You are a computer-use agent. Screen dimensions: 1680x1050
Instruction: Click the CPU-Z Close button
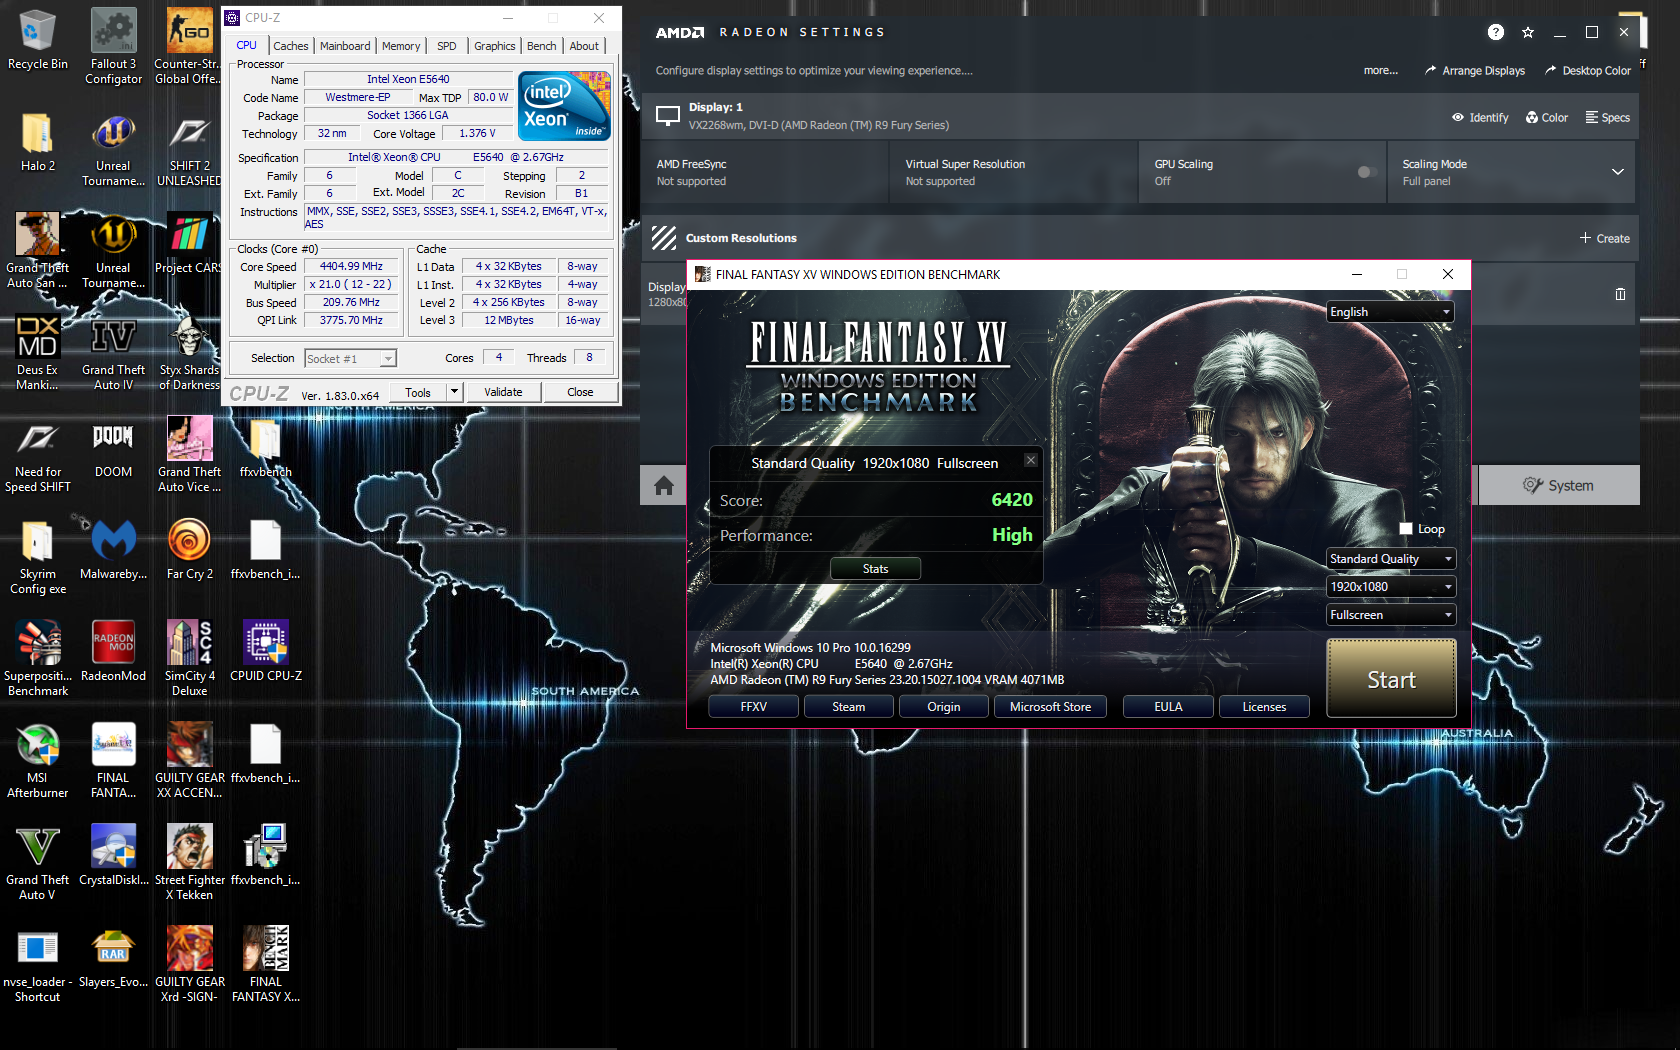(580, 392)
